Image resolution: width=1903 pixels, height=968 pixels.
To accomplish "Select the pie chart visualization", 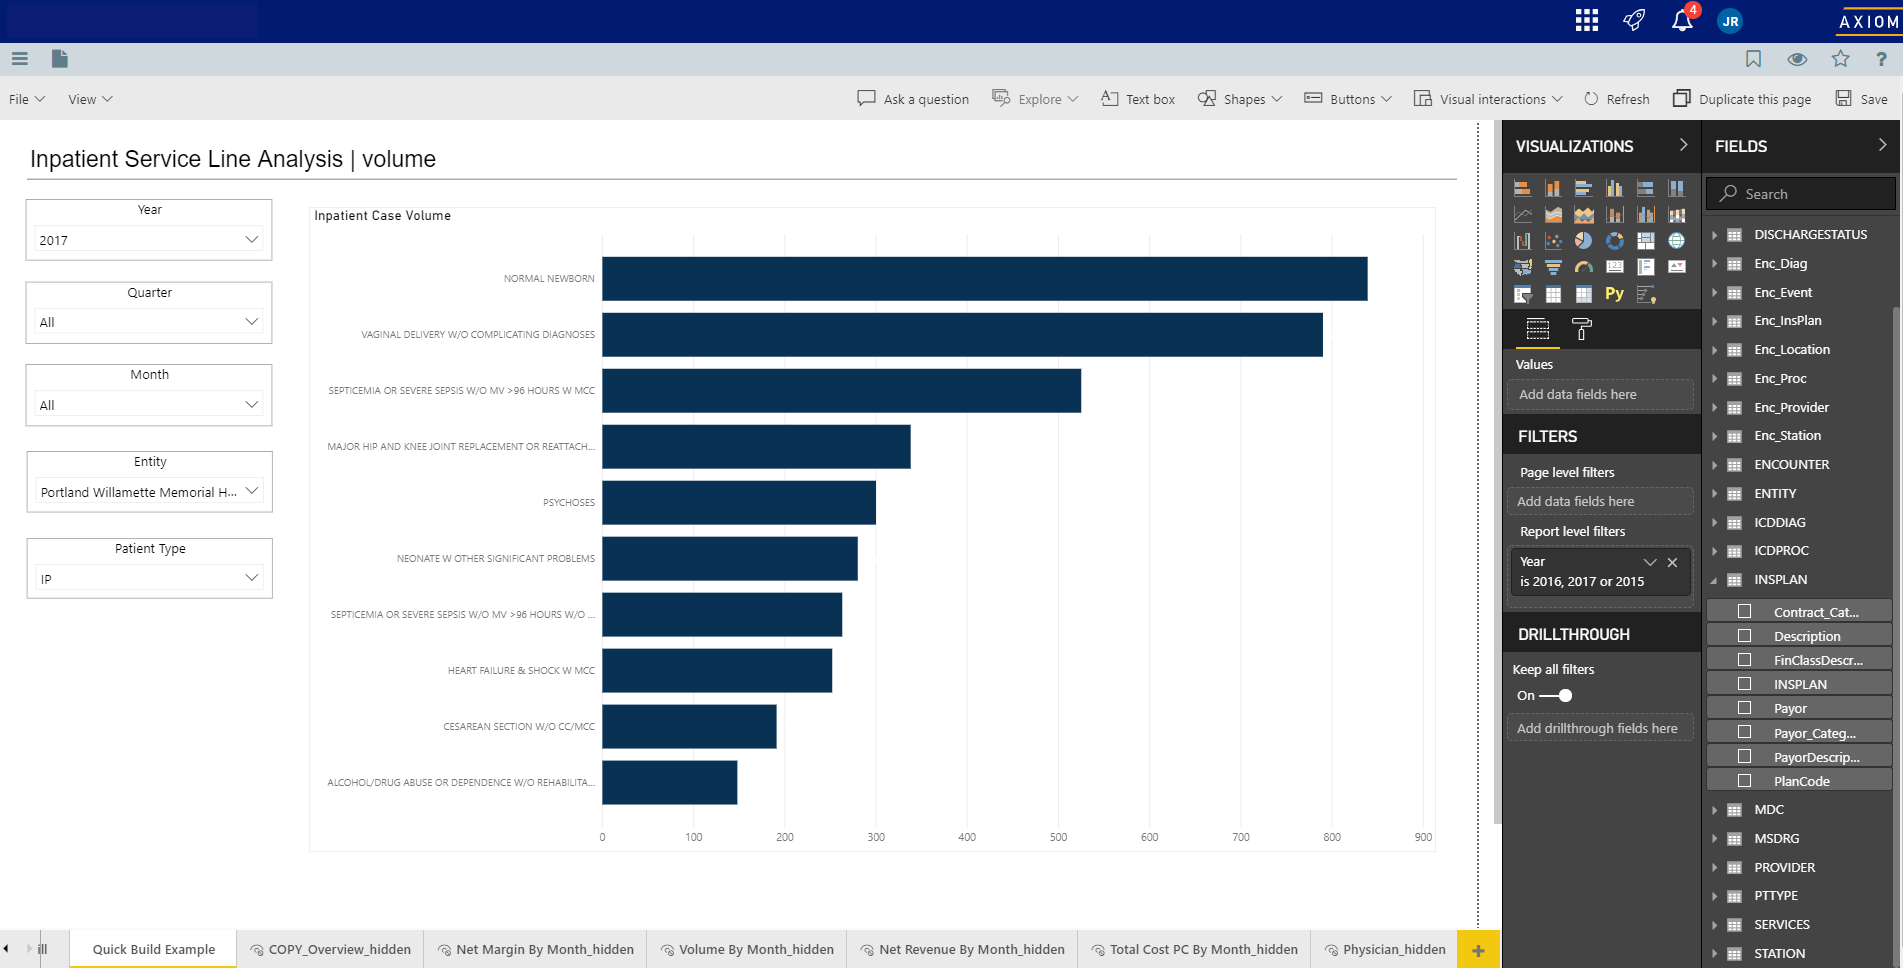I will [x=1583, y=241].
